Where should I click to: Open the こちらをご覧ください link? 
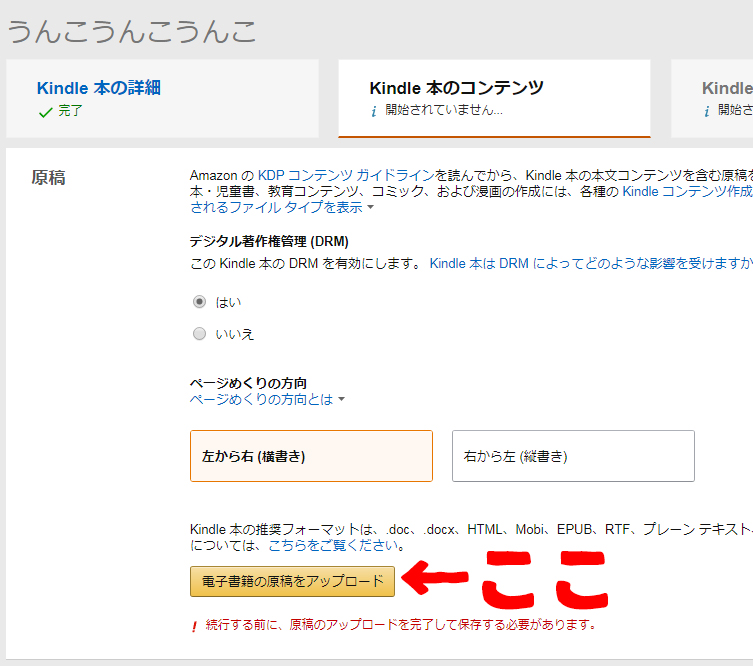tap(333, 545)
